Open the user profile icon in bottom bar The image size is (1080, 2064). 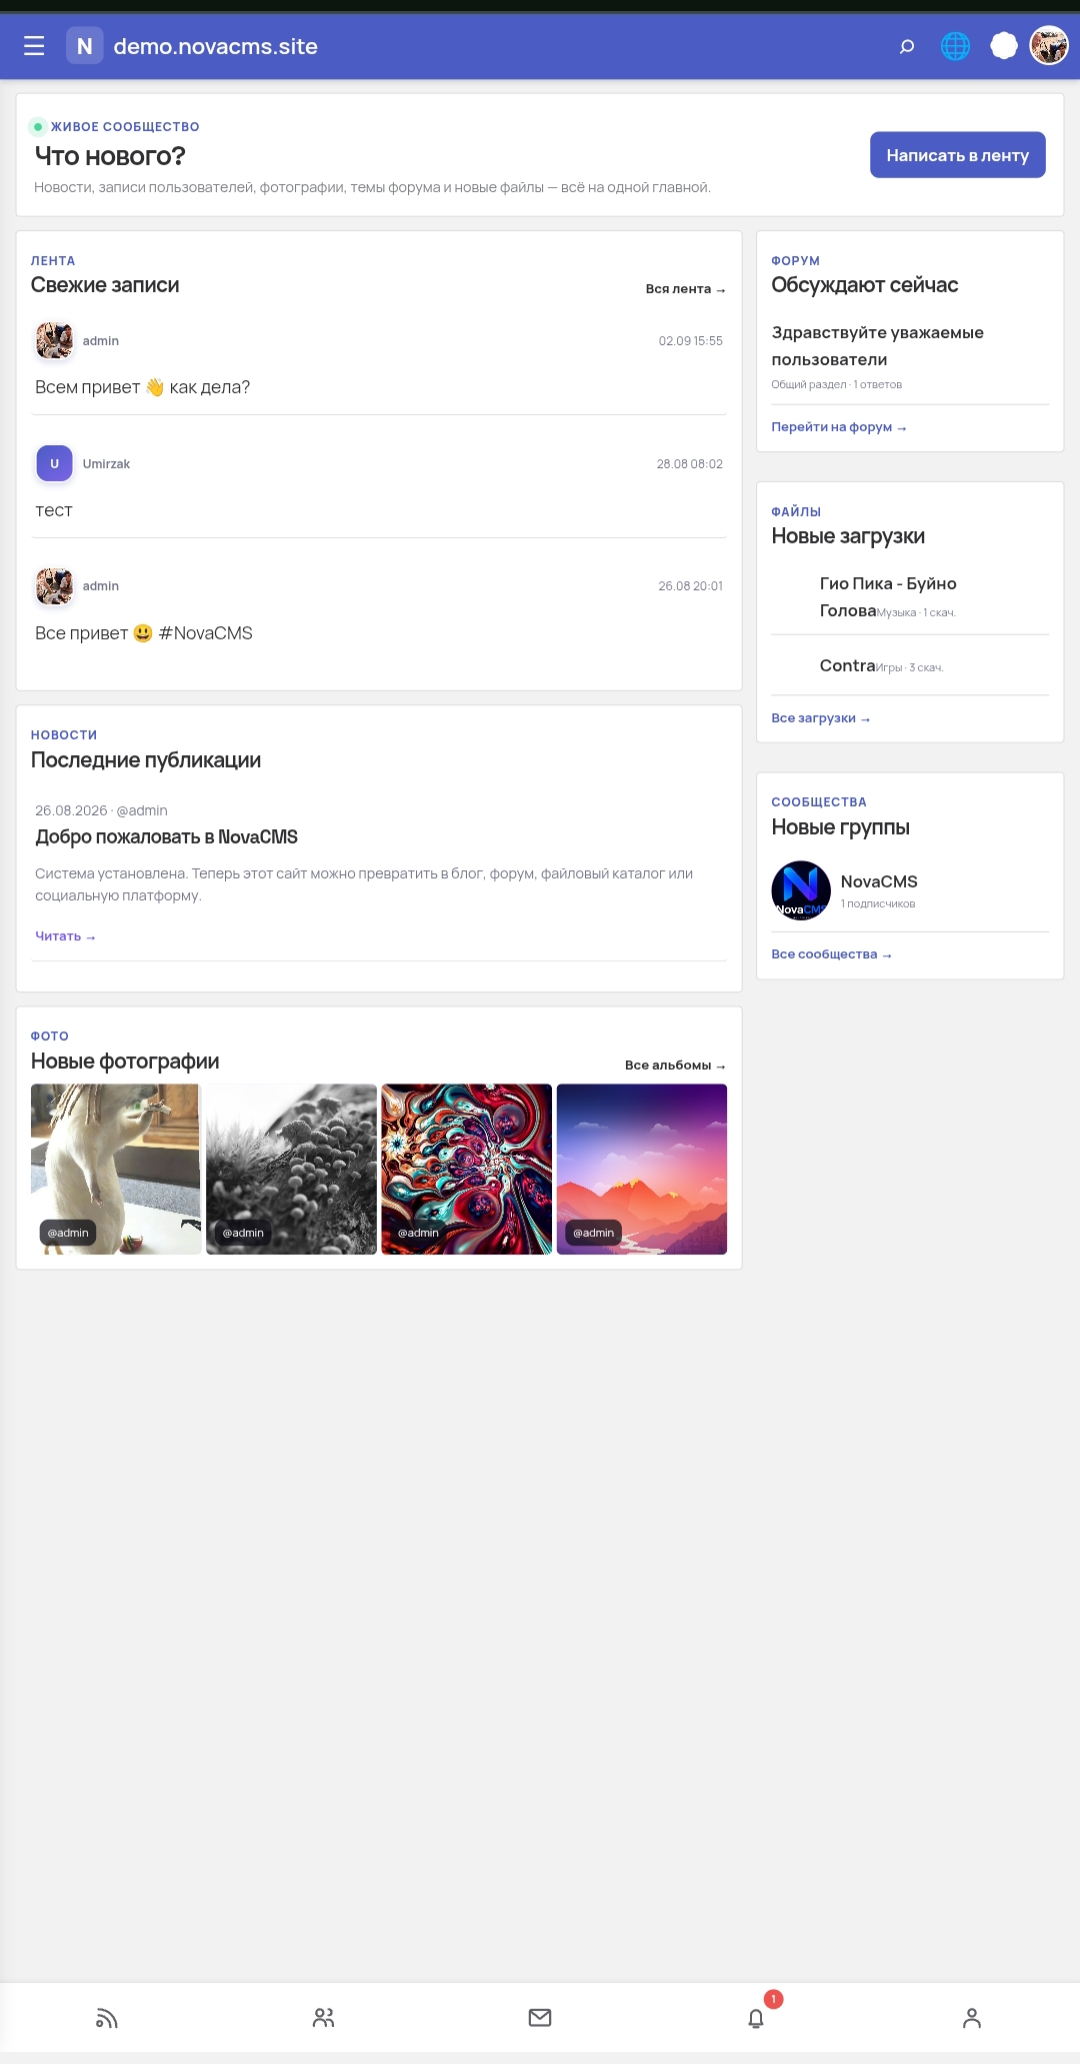[972, 2018]
